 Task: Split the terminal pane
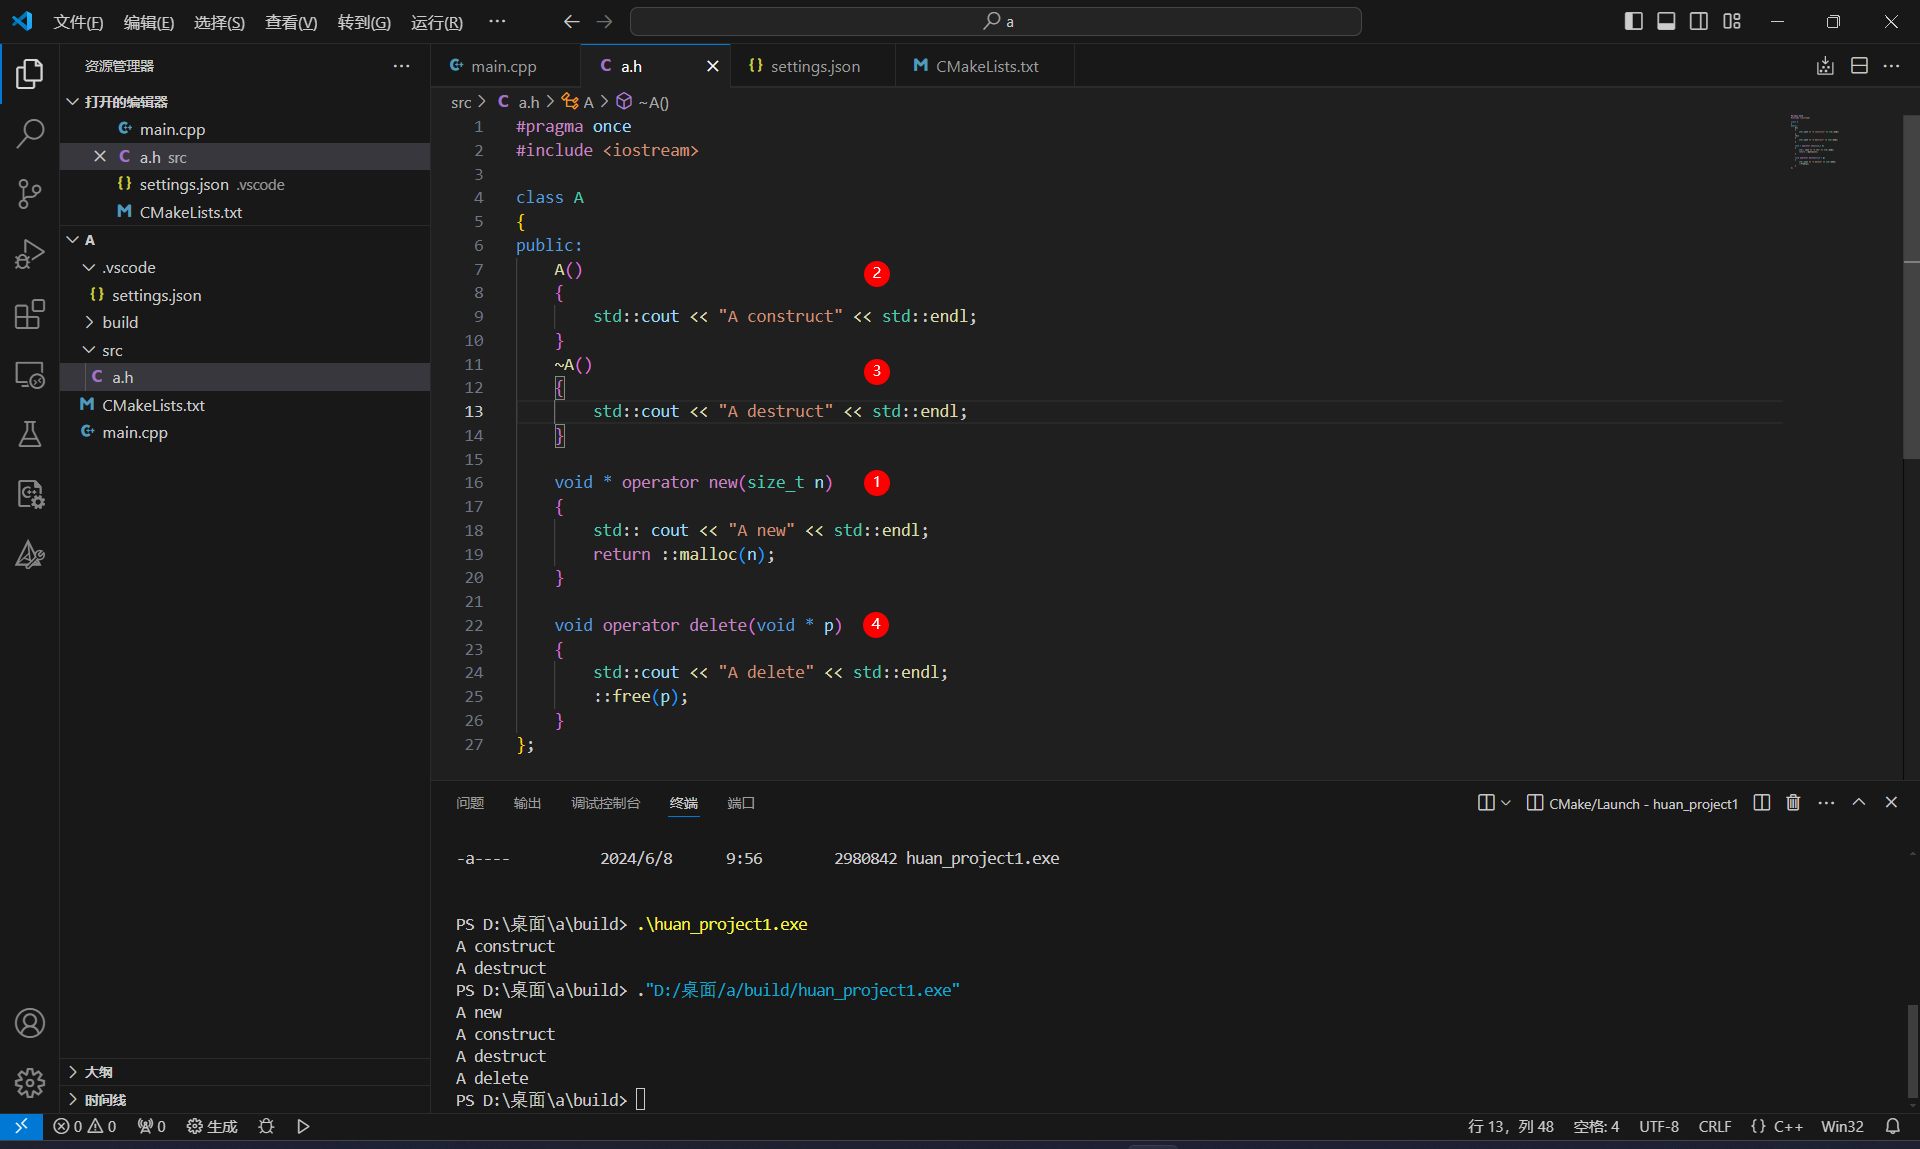[x=1761, y=802]
